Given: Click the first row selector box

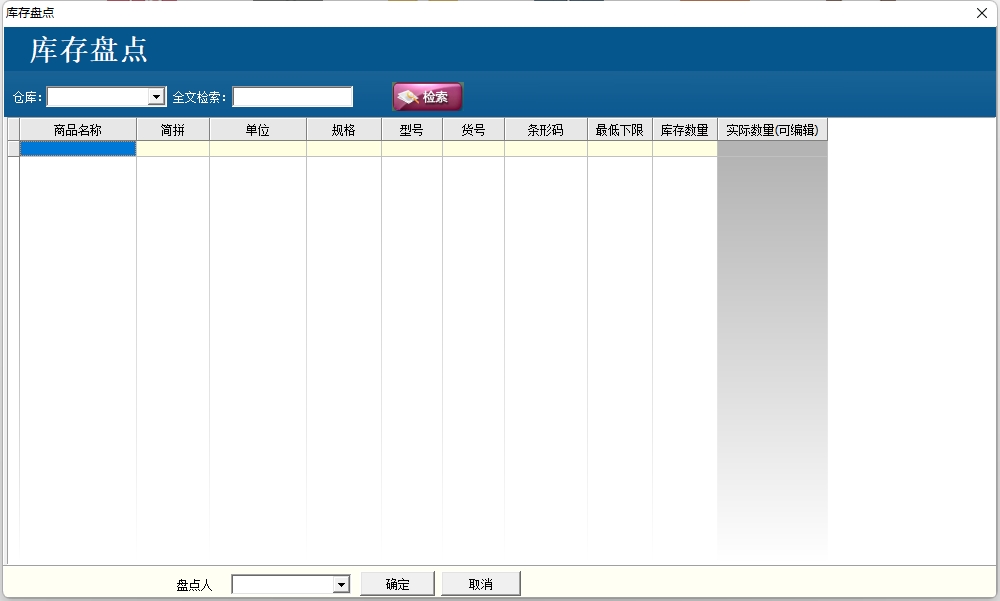Looking at the screenshot, I should (x=13, y=149).
